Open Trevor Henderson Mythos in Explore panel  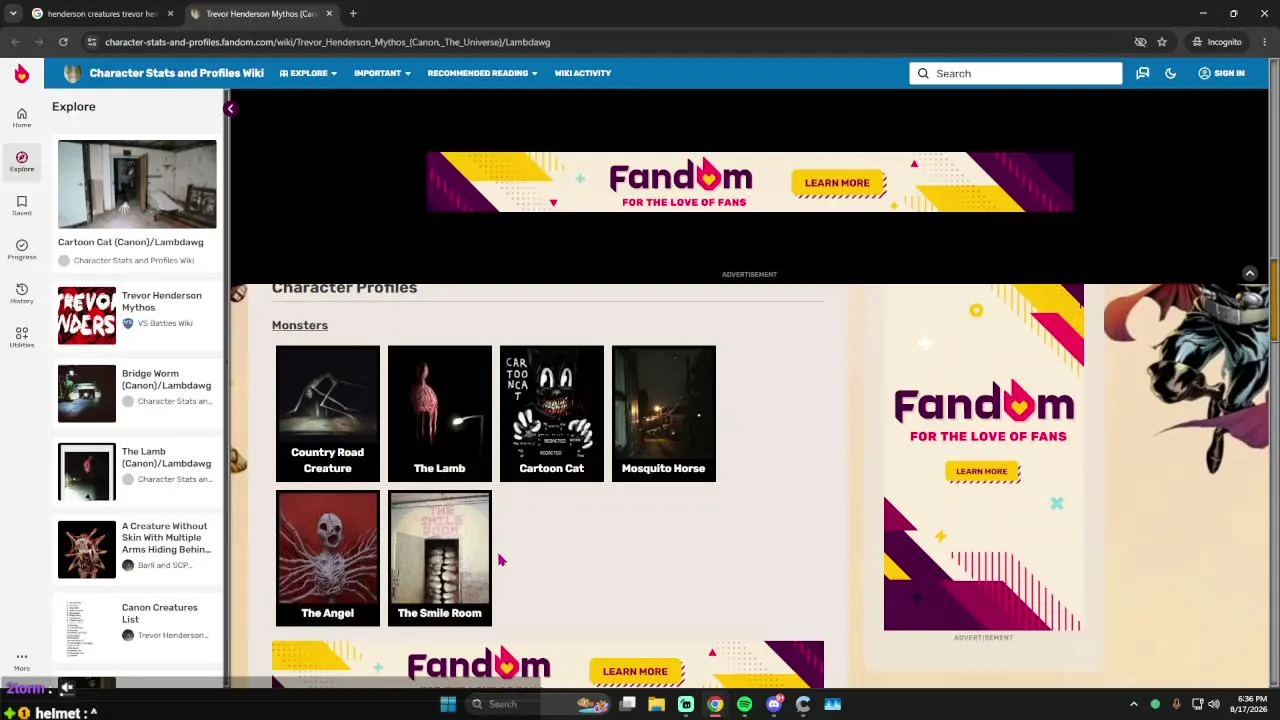[x=136, y=315]
